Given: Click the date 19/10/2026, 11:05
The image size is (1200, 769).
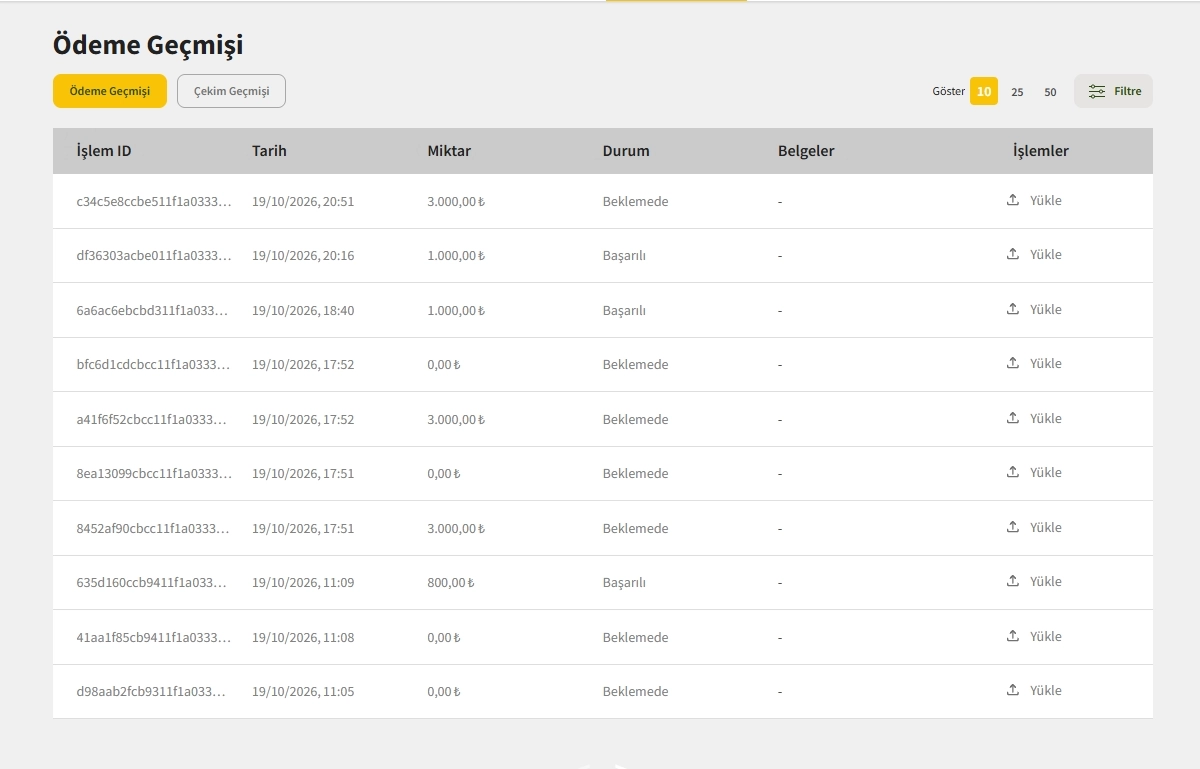Looking at the screenshot, I should click(303, 691).
